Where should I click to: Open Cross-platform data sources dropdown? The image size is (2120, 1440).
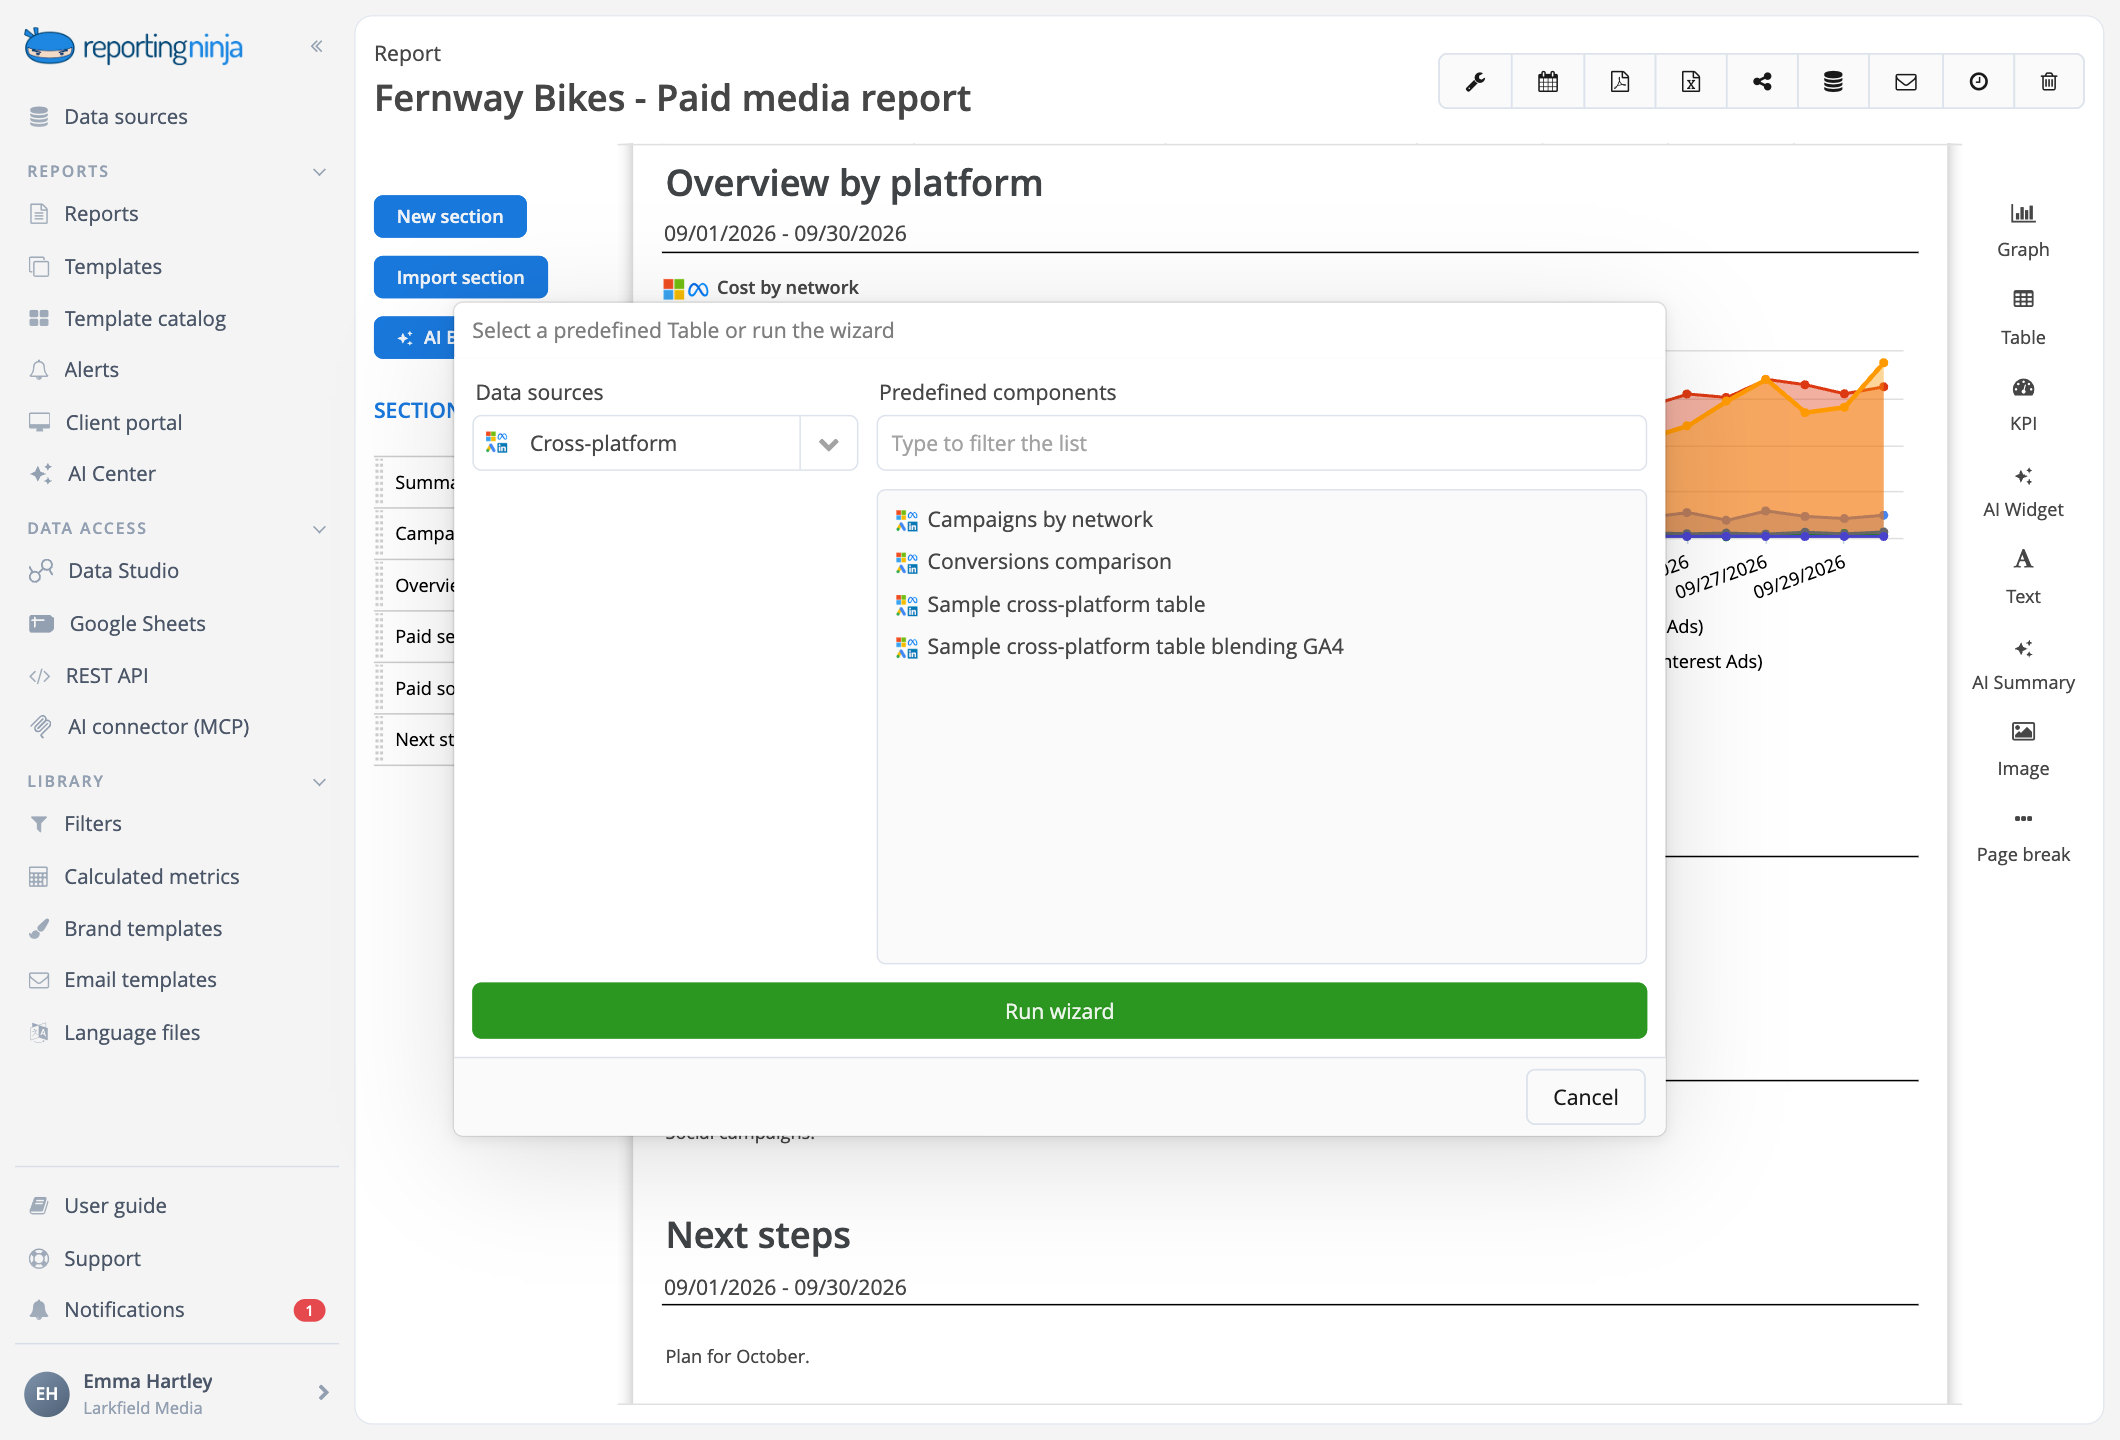pyautogui.click(x=664, y=443)
